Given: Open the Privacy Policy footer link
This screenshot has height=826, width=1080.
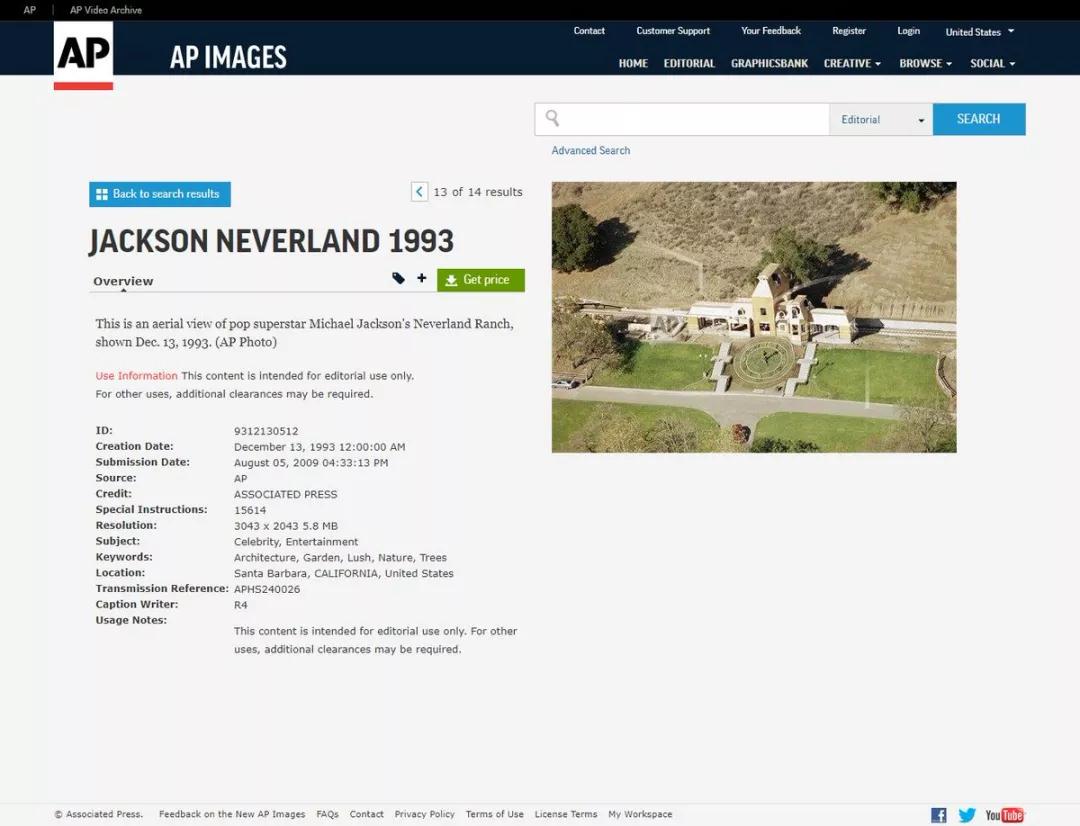Looking at the screenshot, I should [424, 814].
